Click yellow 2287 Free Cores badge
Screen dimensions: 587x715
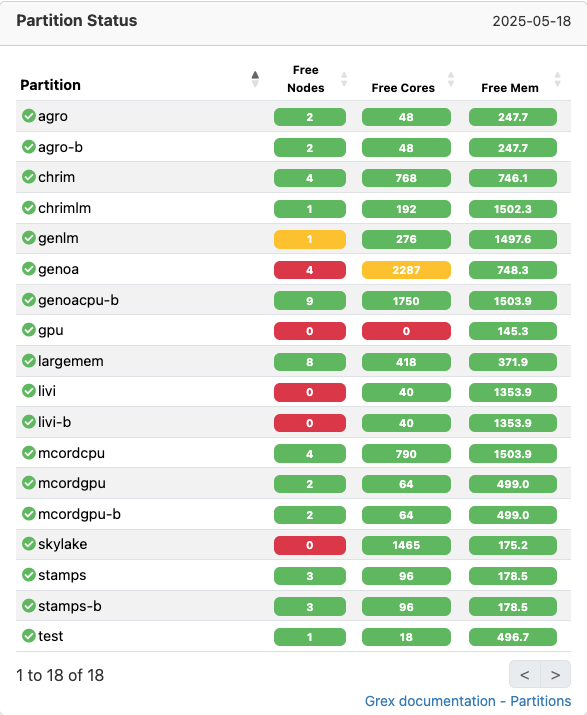(x=406, y=270)
